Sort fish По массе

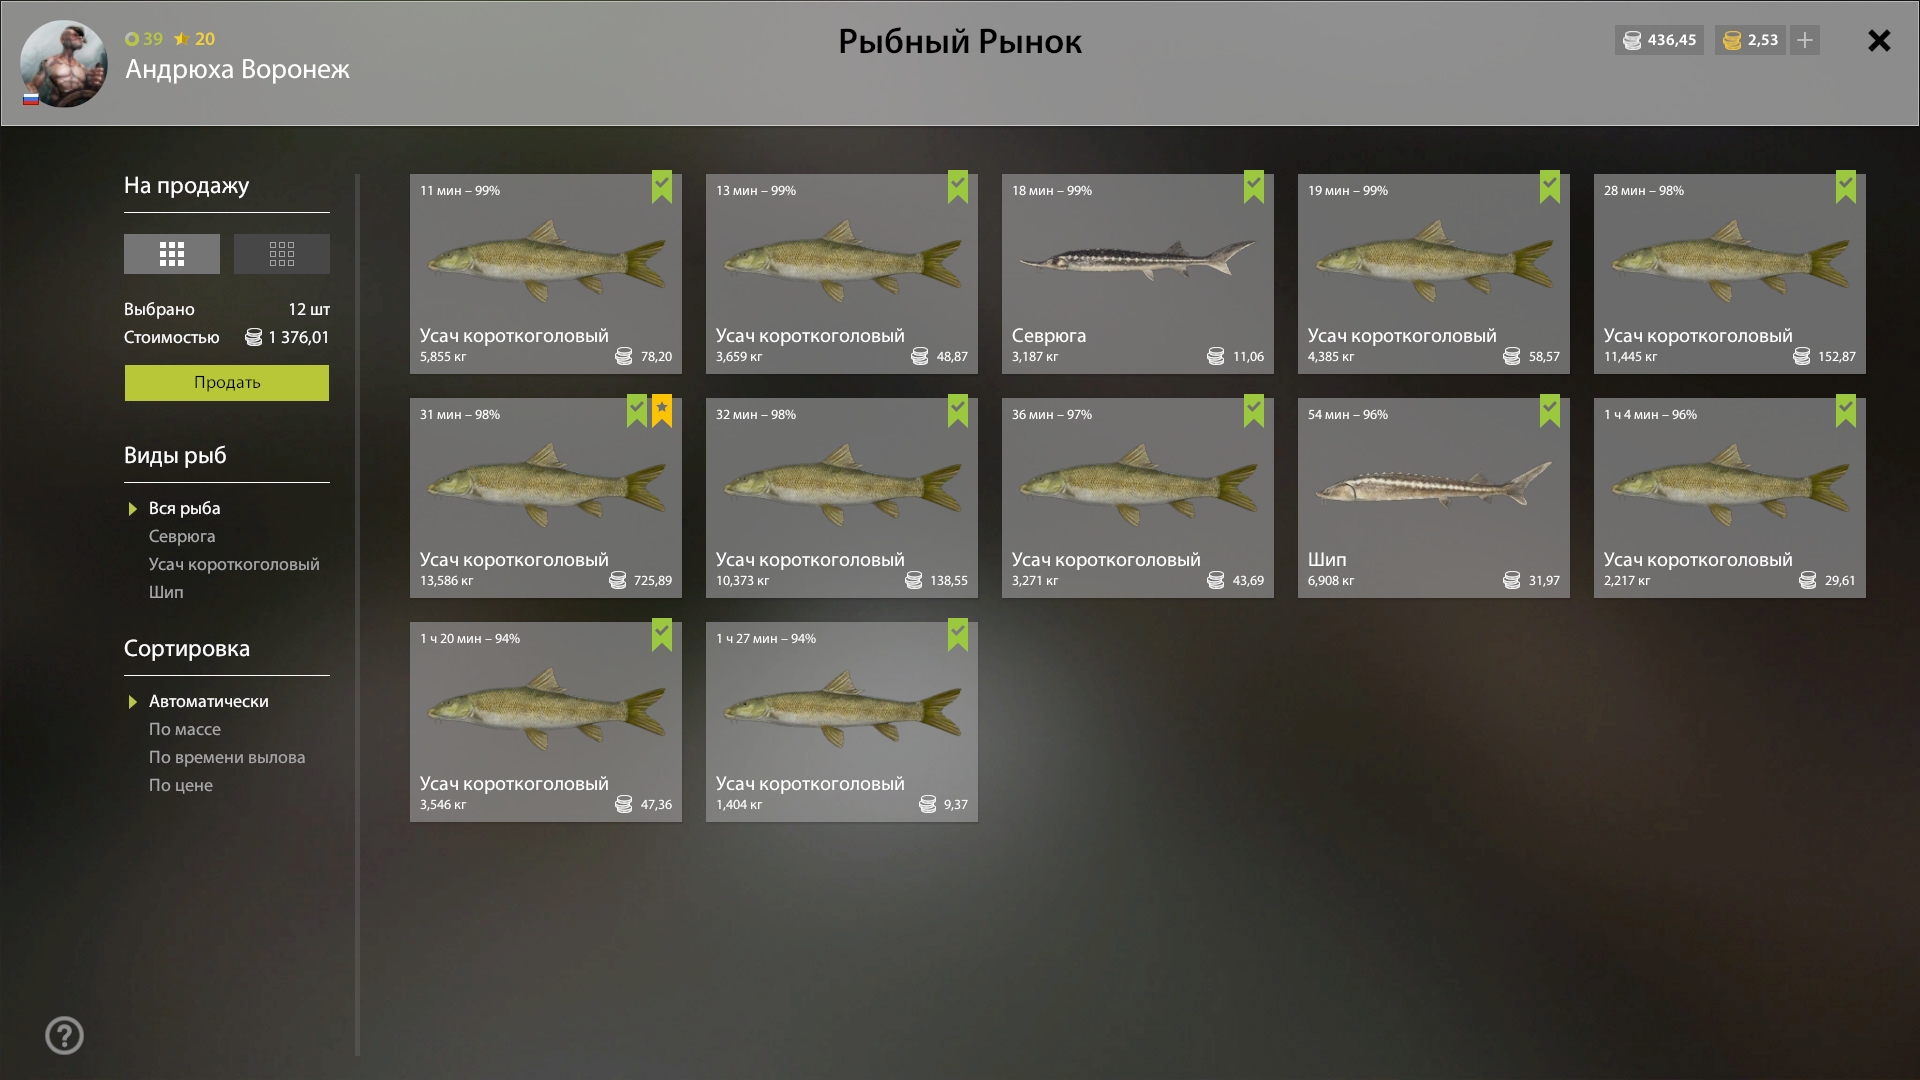[x=185, y=729]
